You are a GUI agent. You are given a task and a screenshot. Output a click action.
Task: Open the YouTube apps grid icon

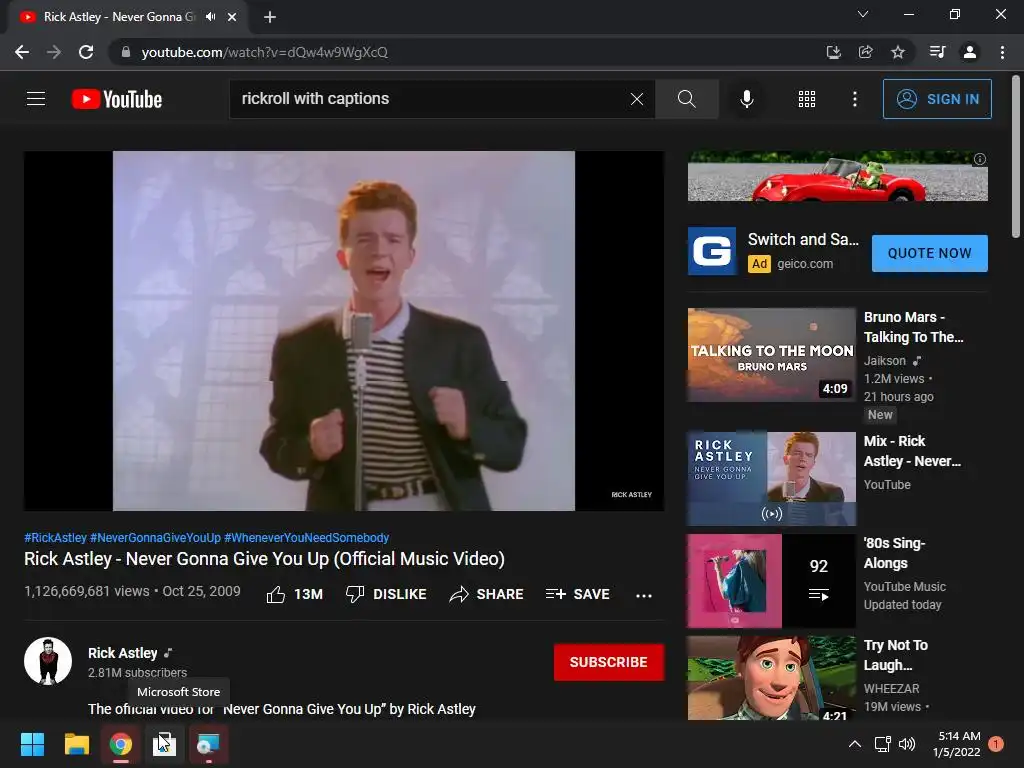coord(807,99)
